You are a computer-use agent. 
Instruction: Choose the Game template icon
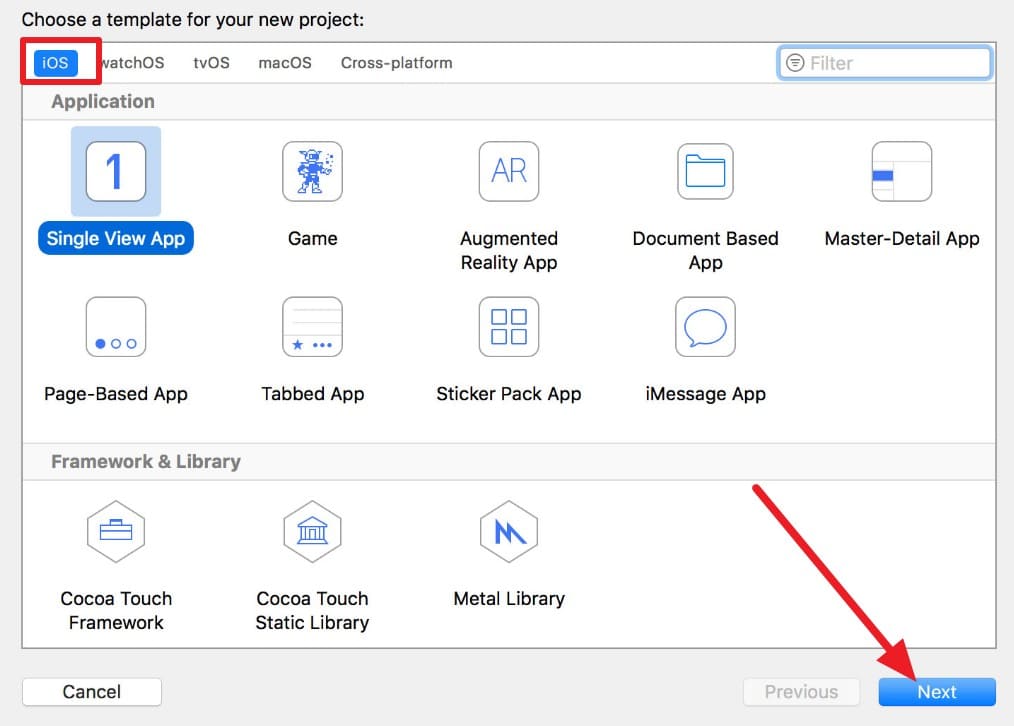pyautogui.click(x=312, y=171)
